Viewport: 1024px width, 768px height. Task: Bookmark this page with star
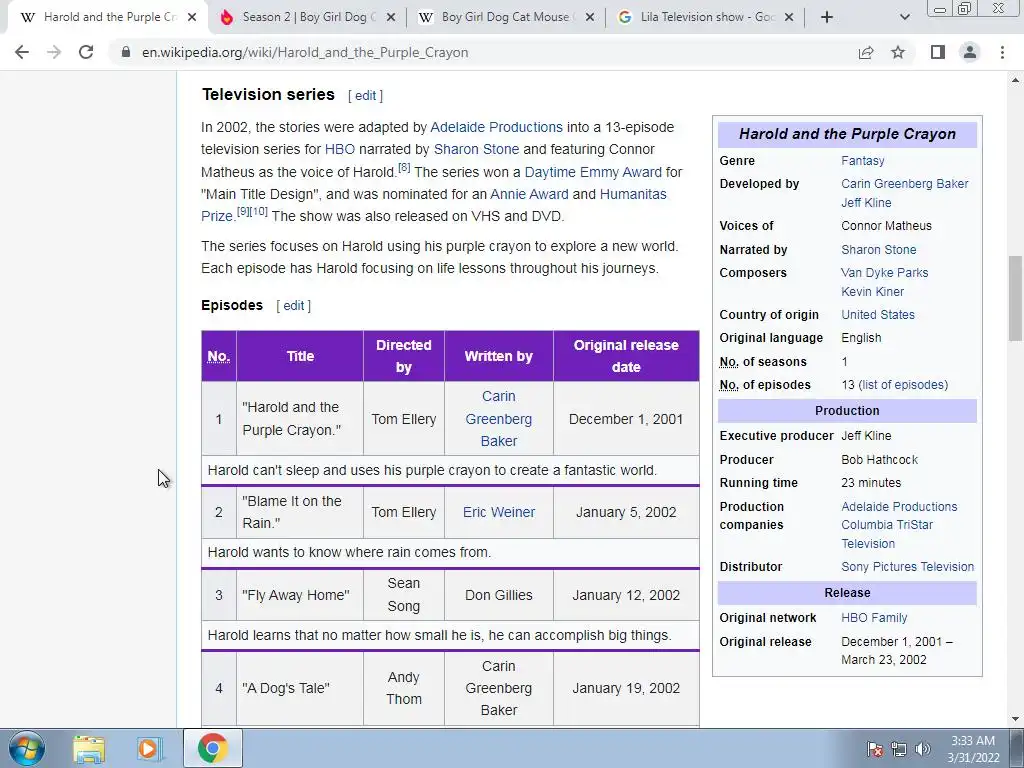pyautogui.click(x=898, y=52)
